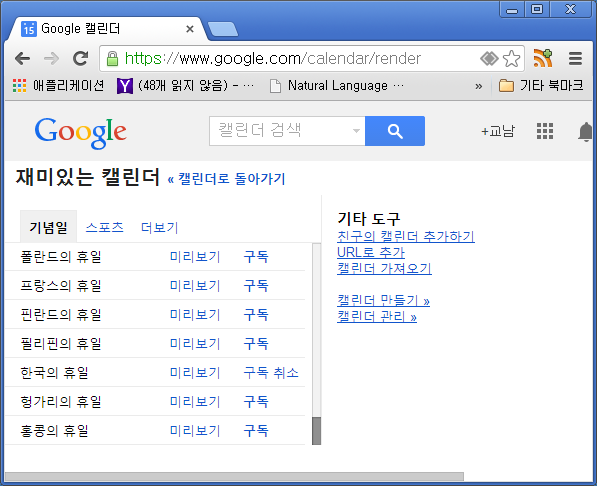Click the RSS subscription extension icon
Viewport: 597px width, 486px height.
(x=543, y=58)
